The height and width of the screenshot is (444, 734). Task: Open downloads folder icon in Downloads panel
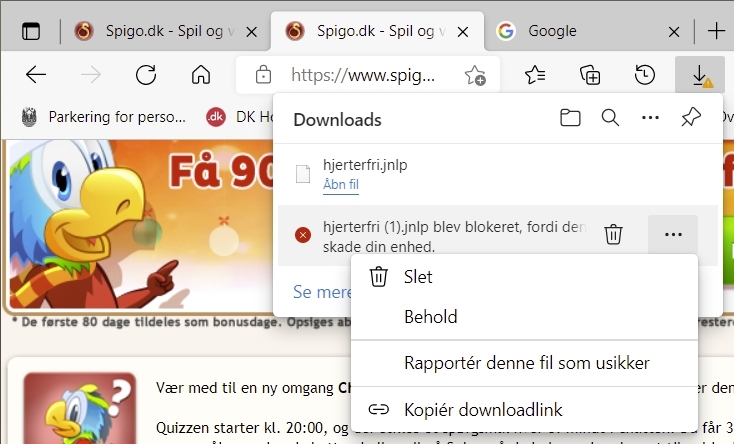(x=570, y=119)
